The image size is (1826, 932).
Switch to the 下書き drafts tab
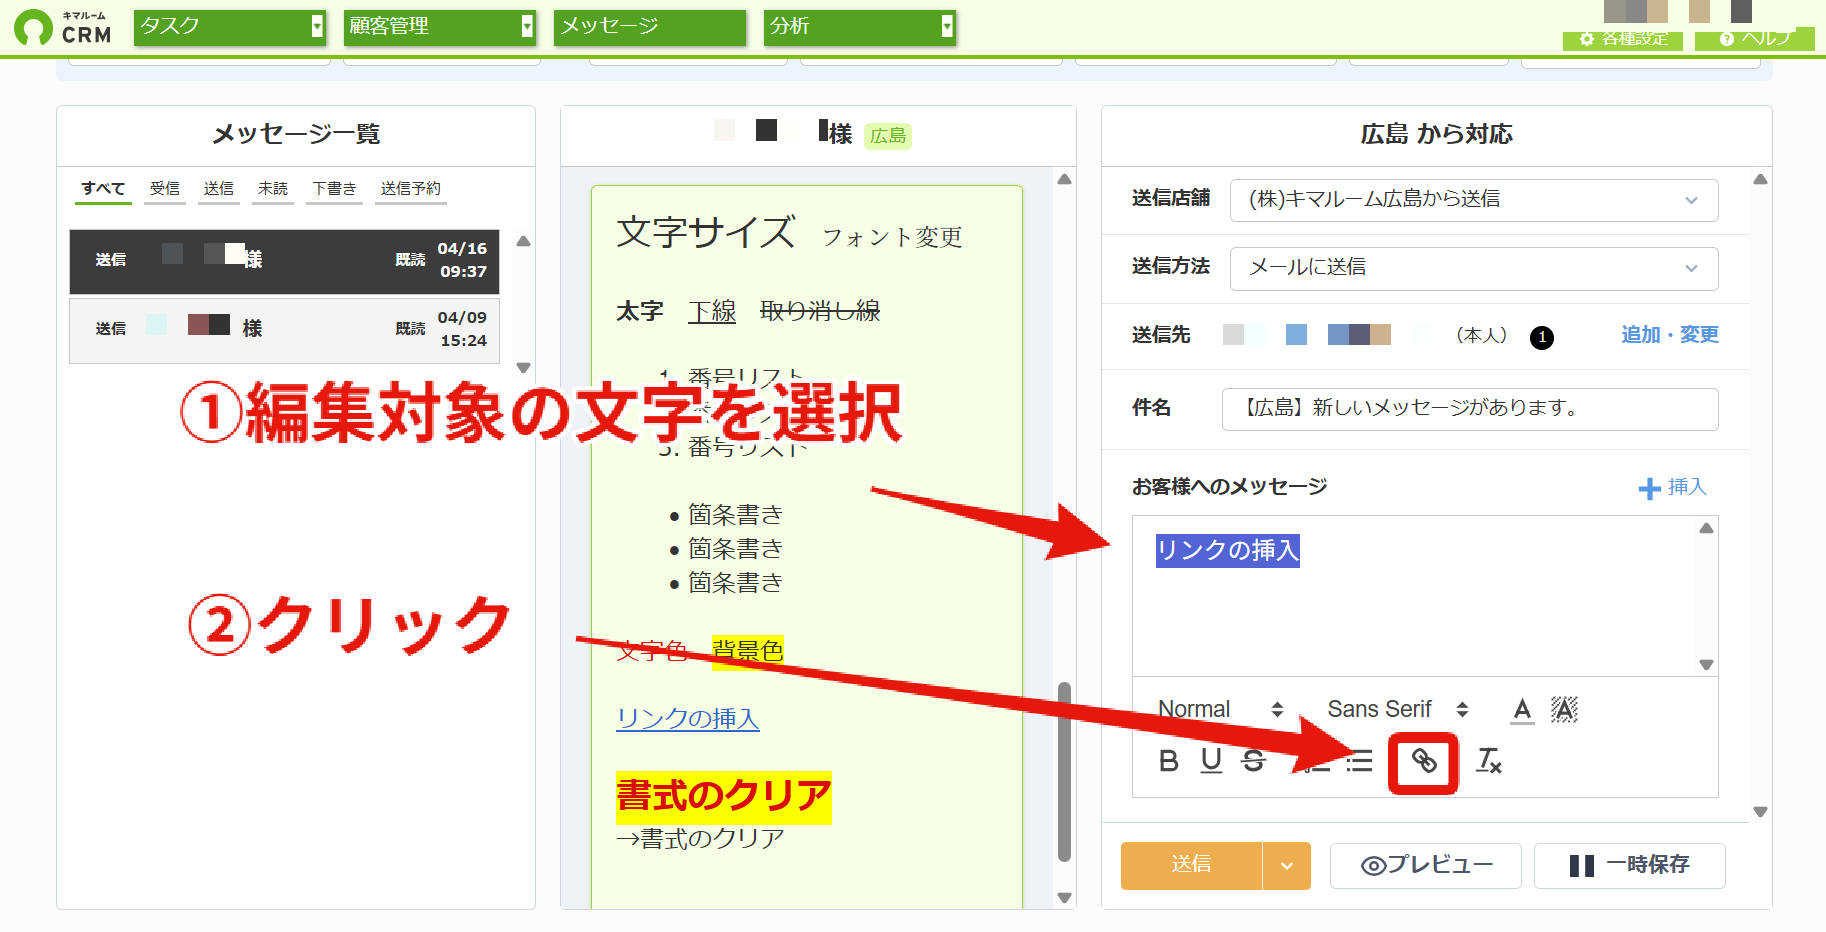334,188
